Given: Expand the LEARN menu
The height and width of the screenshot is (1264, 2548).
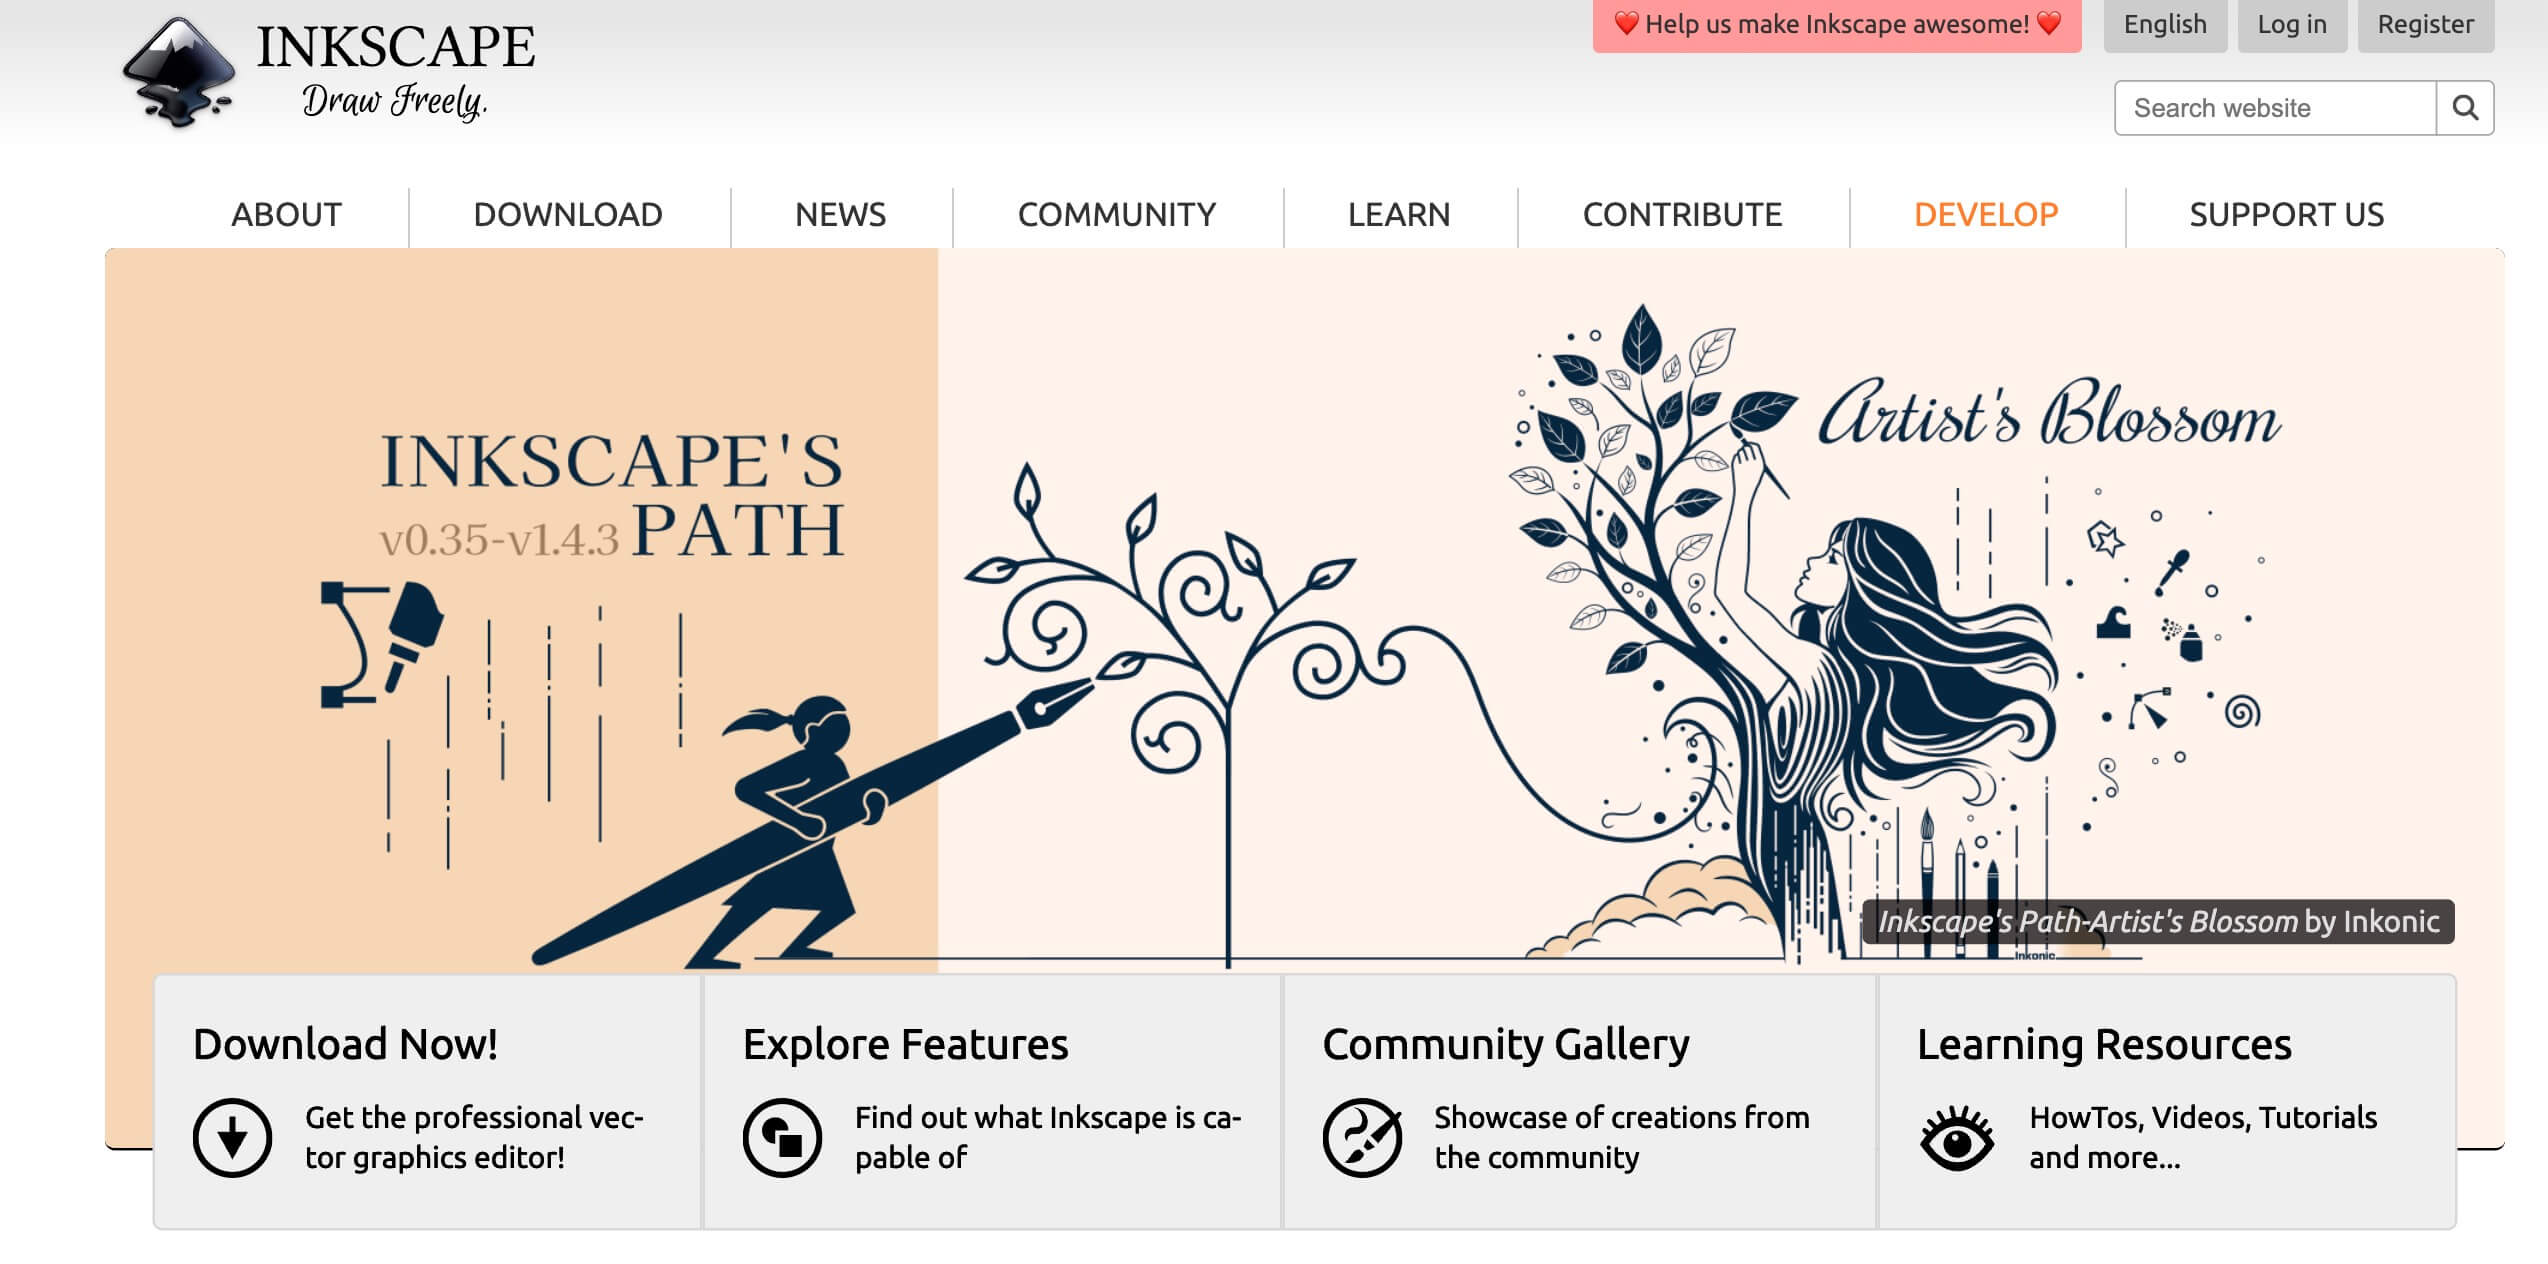Looking at the screenshot, I should click(1398, 215).
